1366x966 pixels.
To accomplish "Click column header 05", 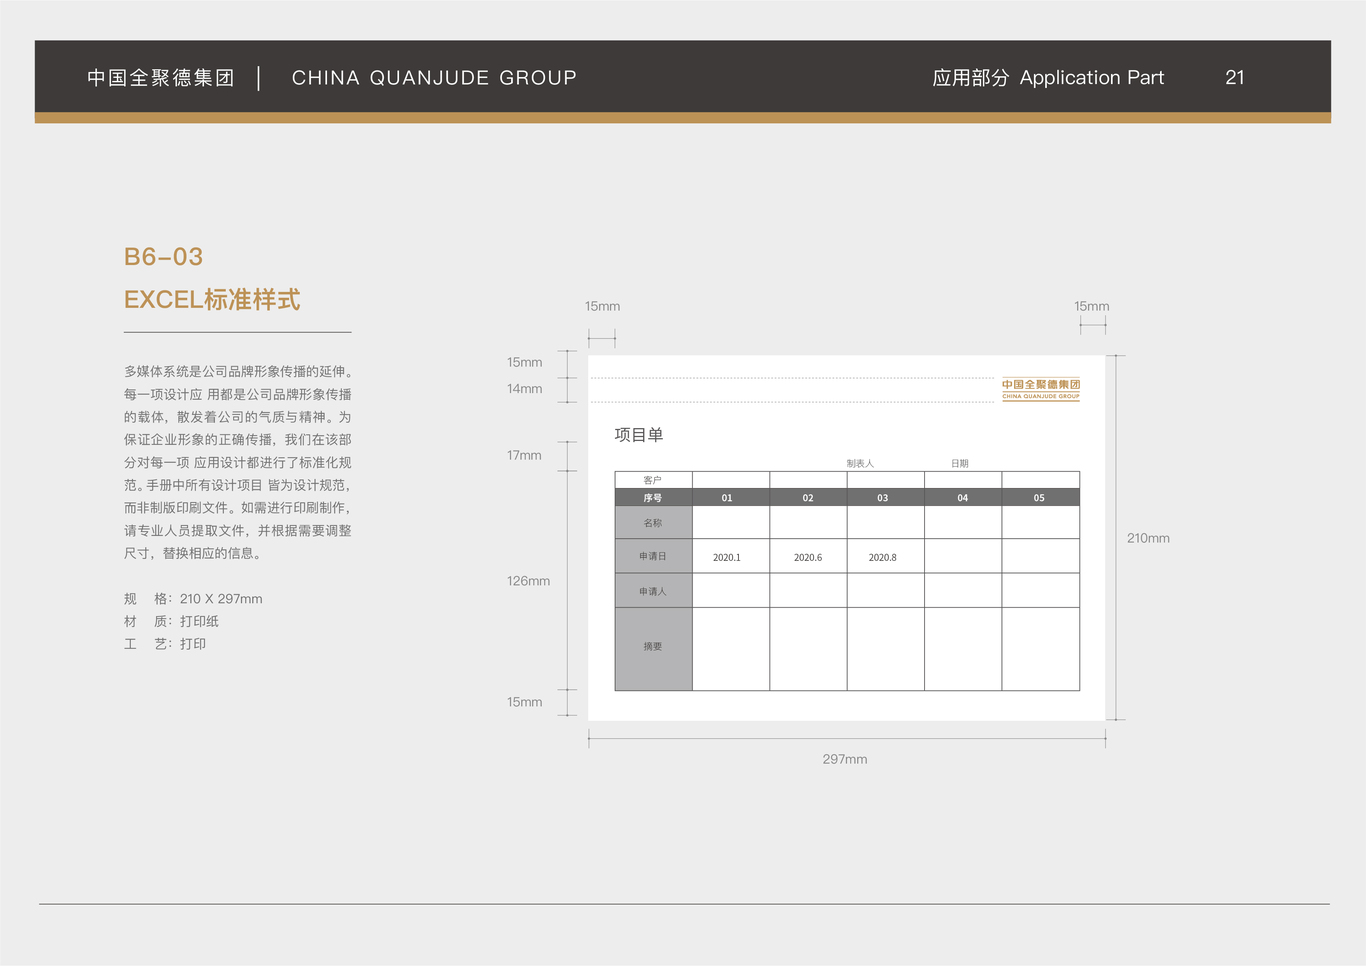I will (x=1039, y=498).
